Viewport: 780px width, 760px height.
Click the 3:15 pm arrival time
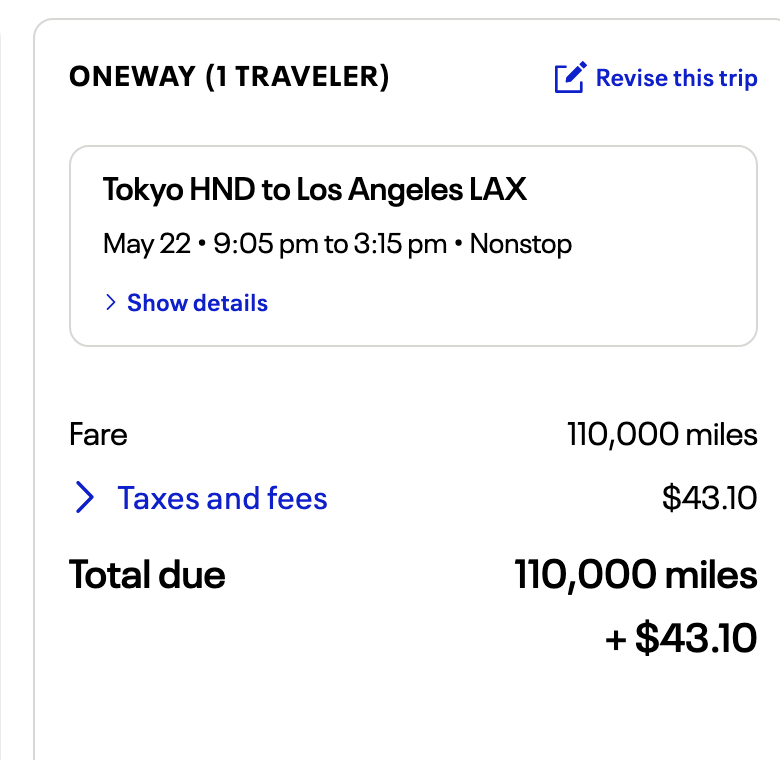click(x=399, y=244)
